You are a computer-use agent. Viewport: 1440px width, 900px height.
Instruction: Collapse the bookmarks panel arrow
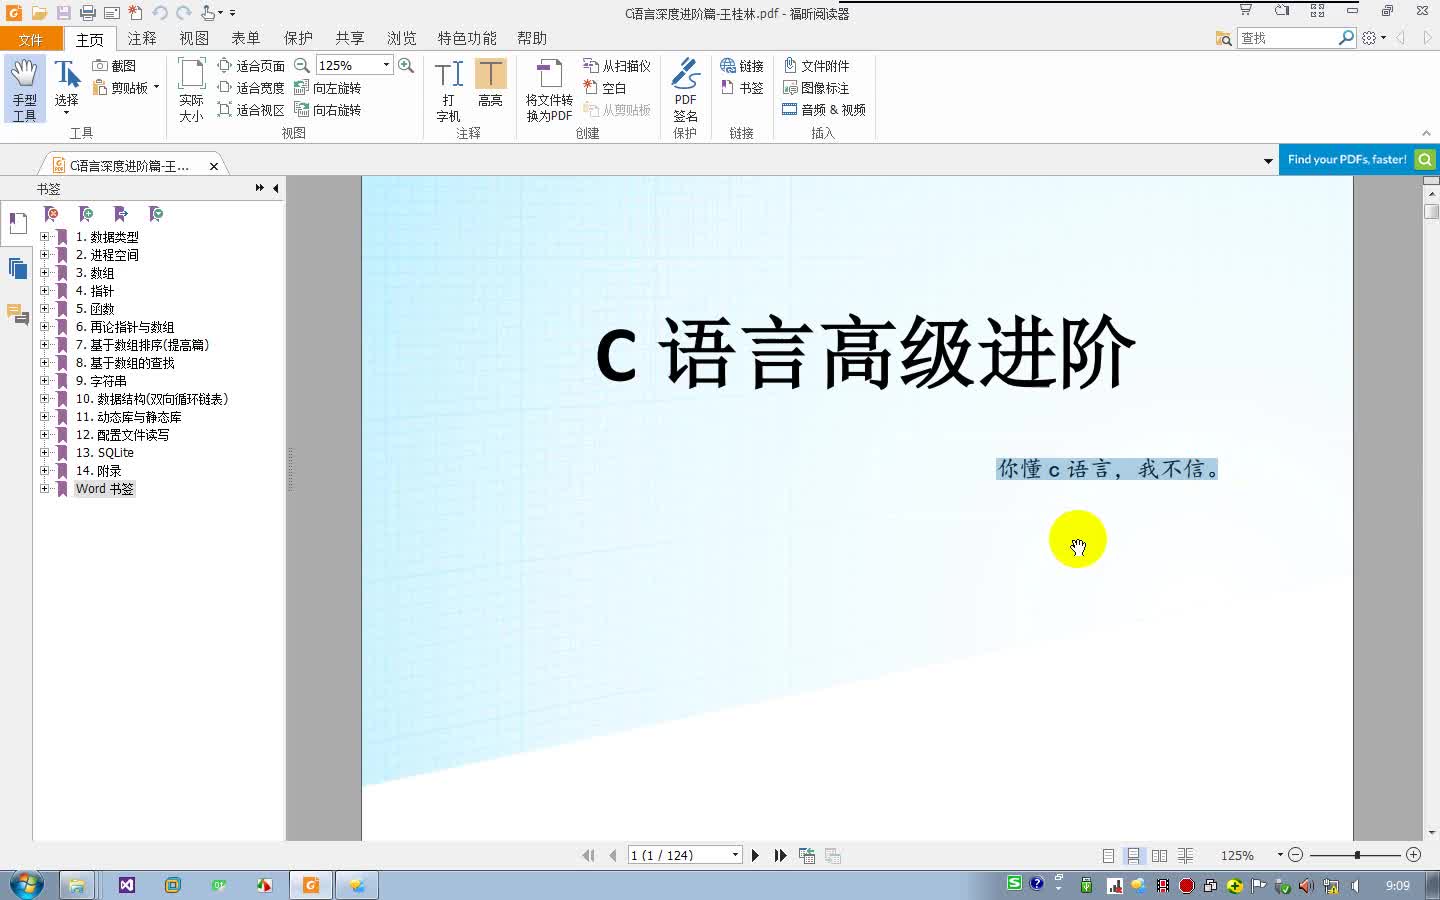click(x=276, y=188)
